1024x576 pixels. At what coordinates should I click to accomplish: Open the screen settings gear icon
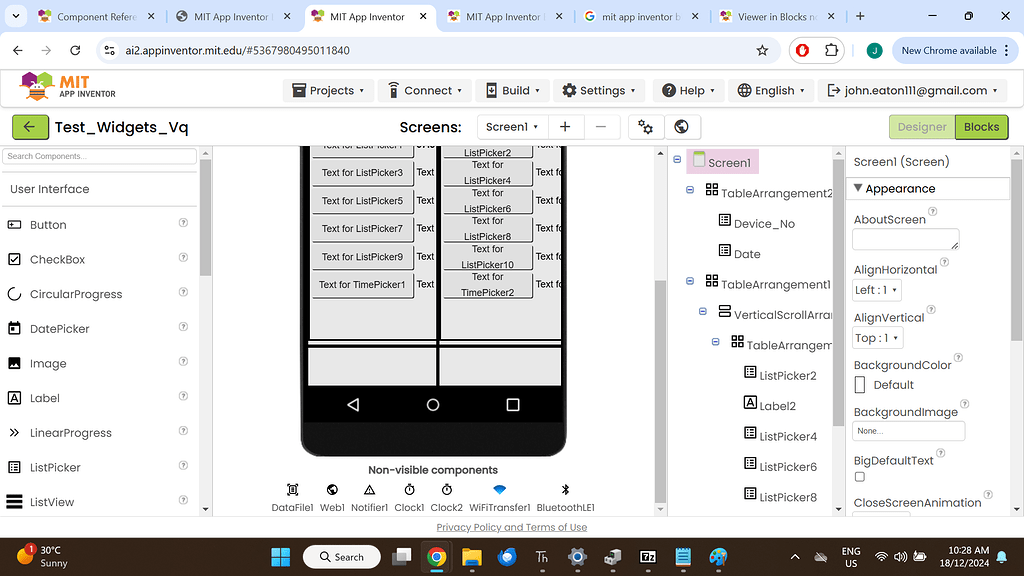[645, 127]
